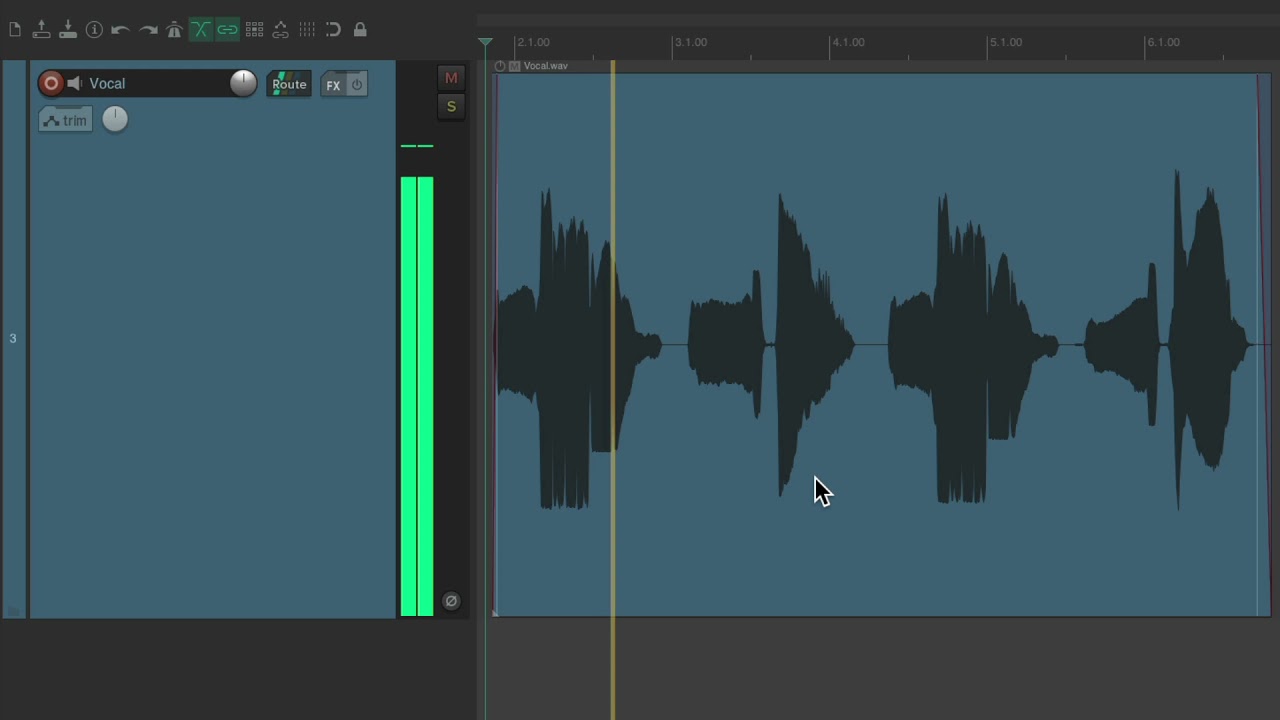Click the undo arrow icon
Image resolution: width=1280 pixels, height=720 pixels.
click(x=121, y=30)
